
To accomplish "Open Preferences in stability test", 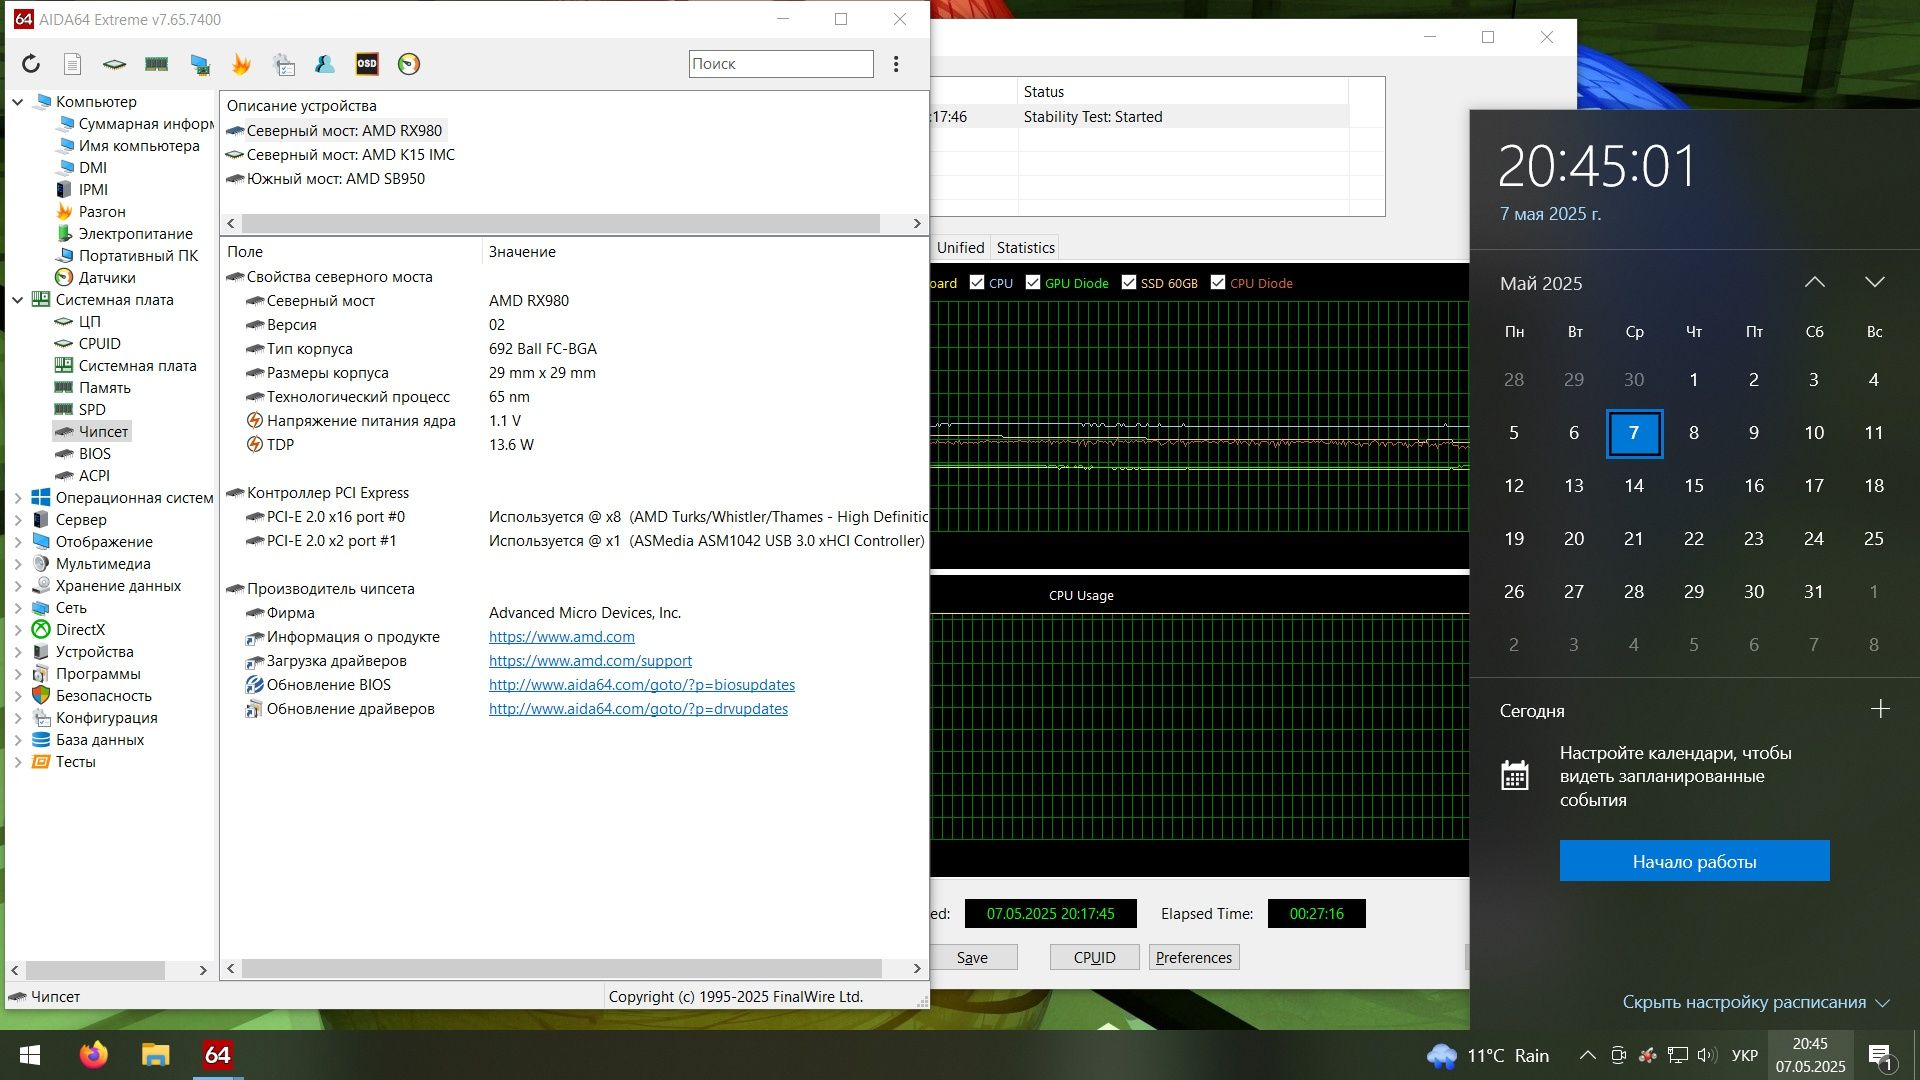I will 1194,957.
